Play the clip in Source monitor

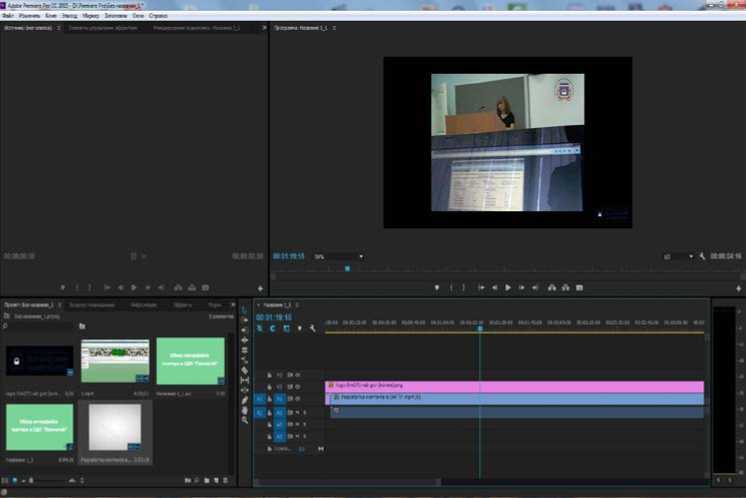coord(134,288)
